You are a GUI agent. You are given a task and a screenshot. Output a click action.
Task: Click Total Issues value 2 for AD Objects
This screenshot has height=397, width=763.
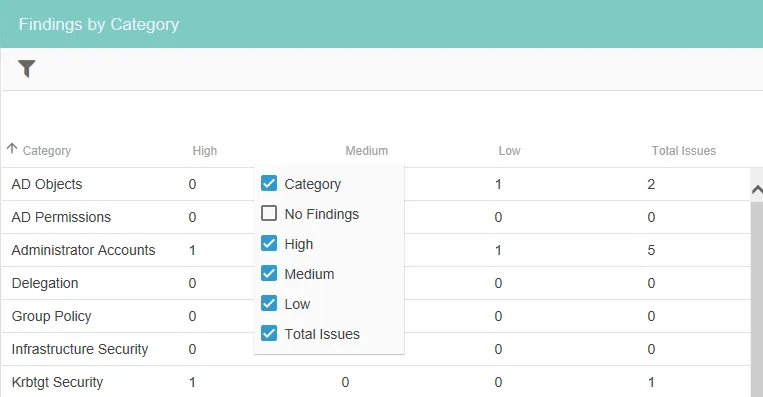pyautogui.click(x=651, y=184)
